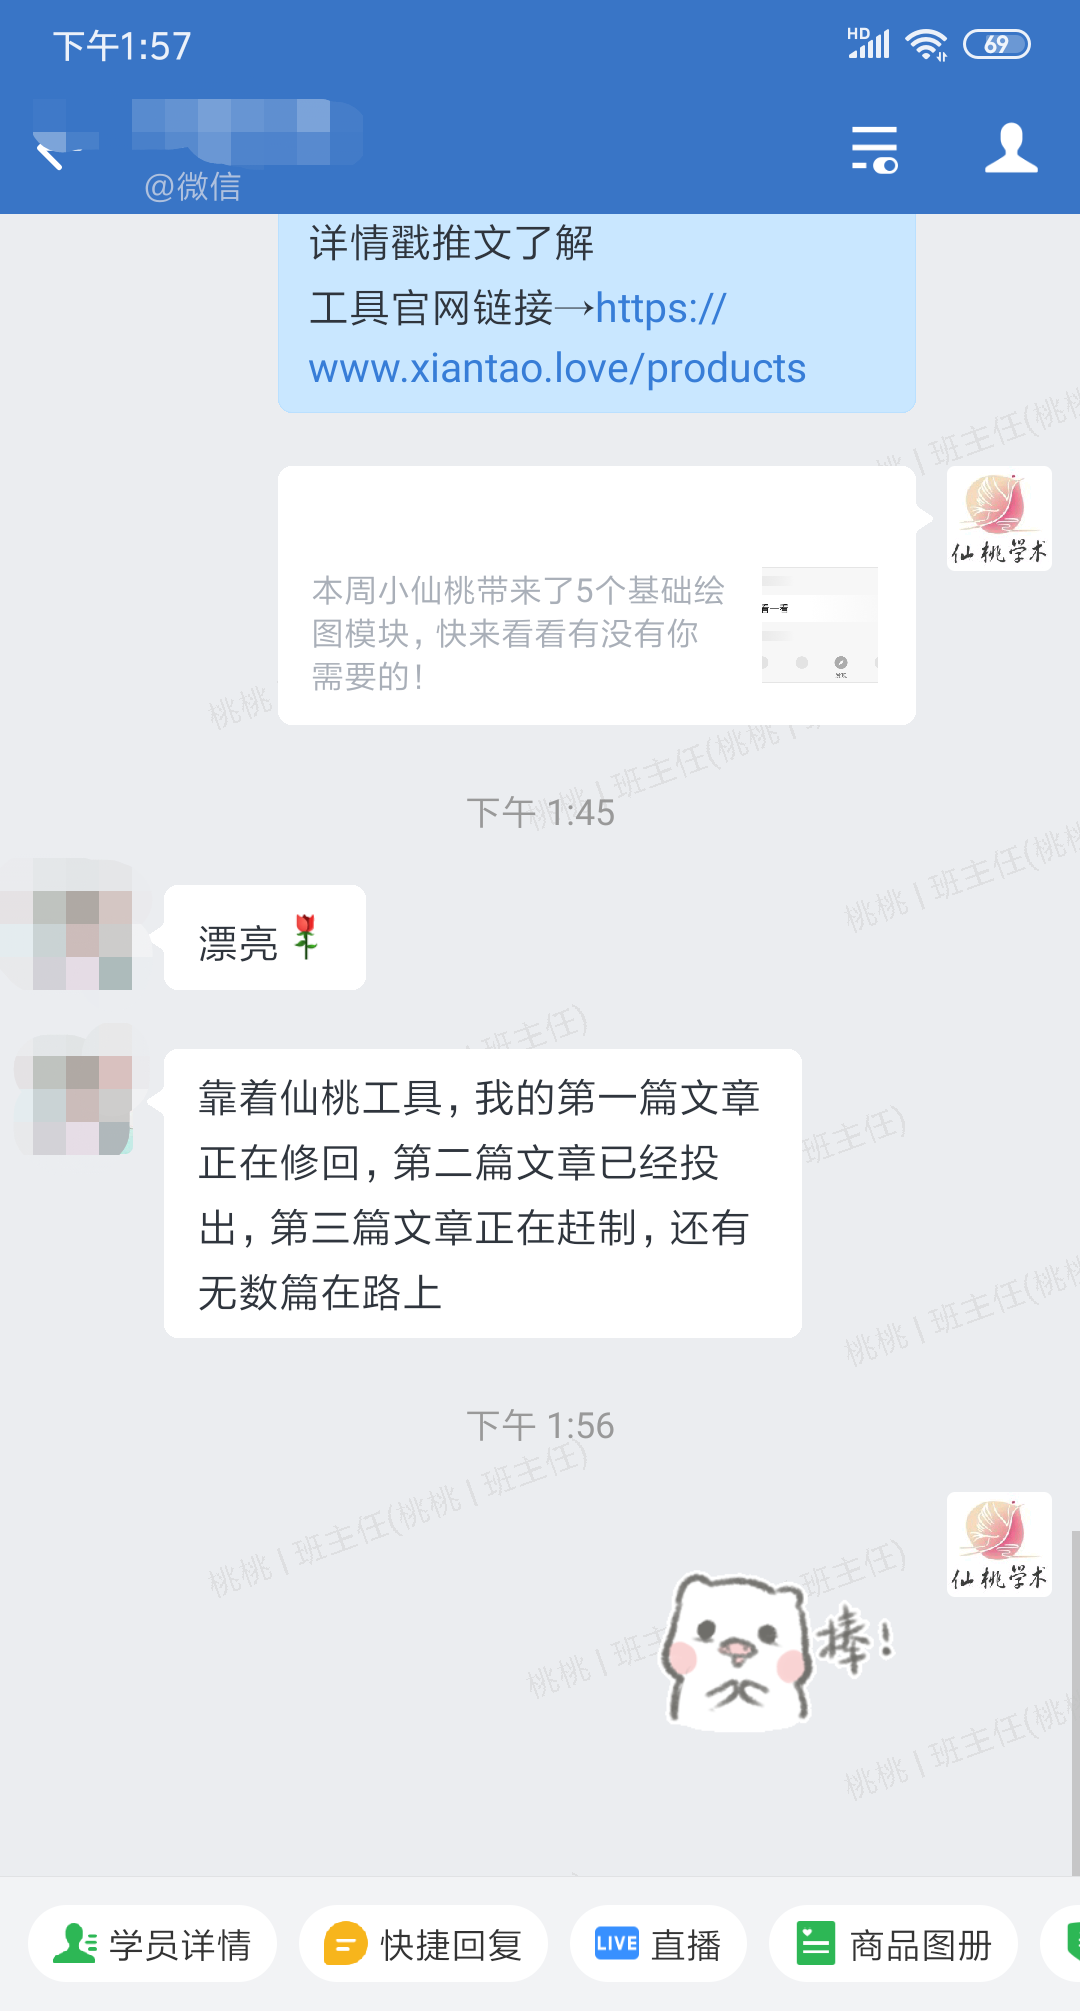Open the 商品图册 product album

[893, 1944]
